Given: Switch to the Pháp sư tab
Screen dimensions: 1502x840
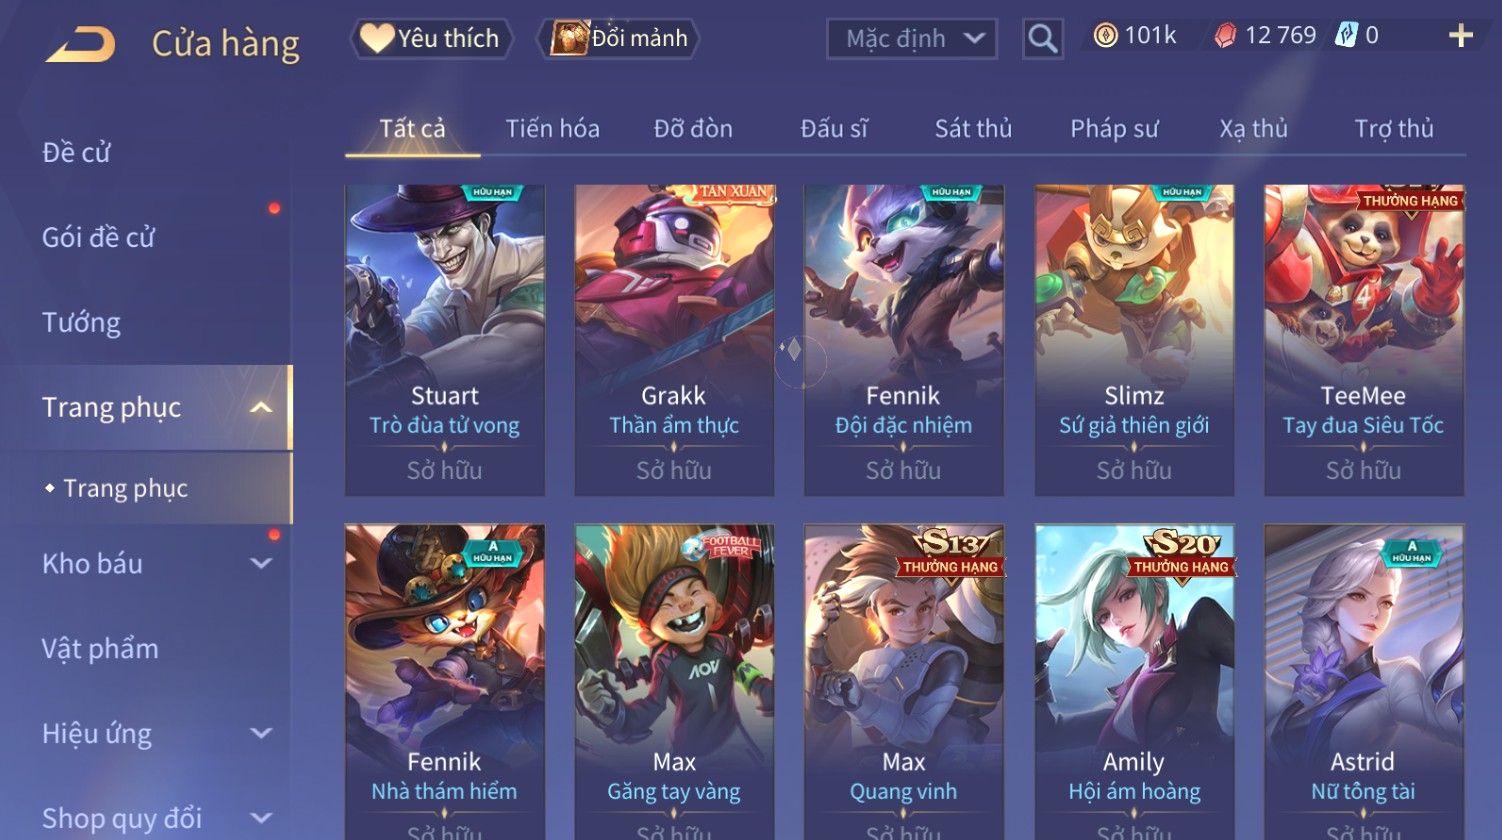Looking at the screenshot, I should click(1114, 128).
